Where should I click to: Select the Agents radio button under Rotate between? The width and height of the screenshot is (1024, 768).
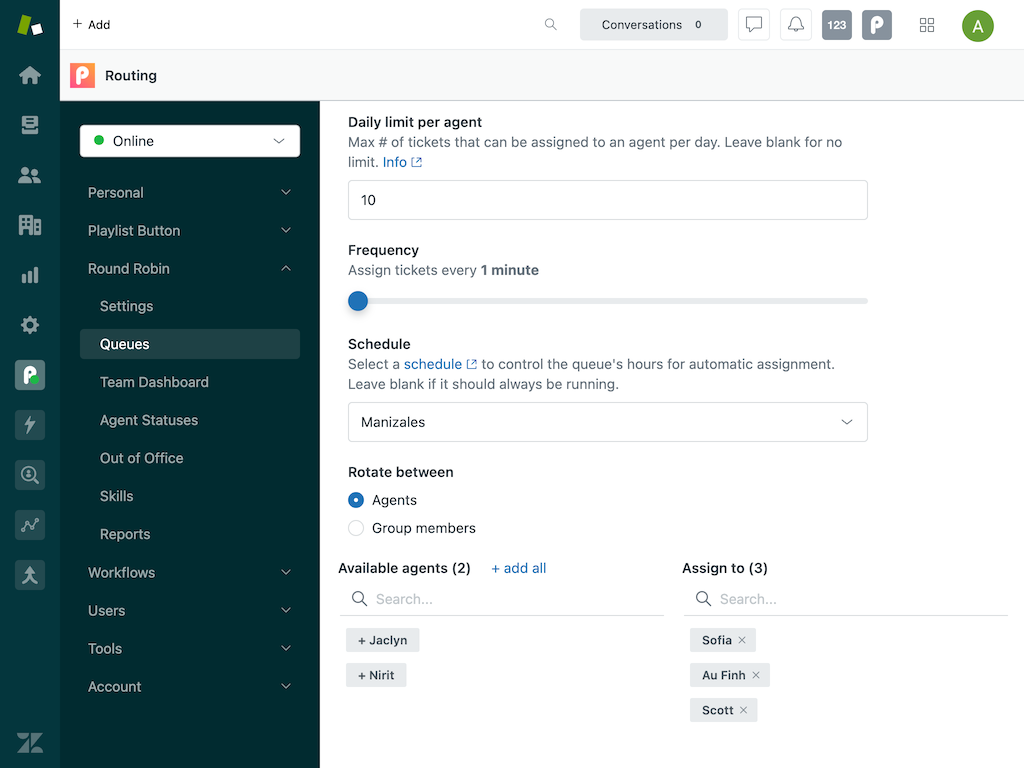356,500
